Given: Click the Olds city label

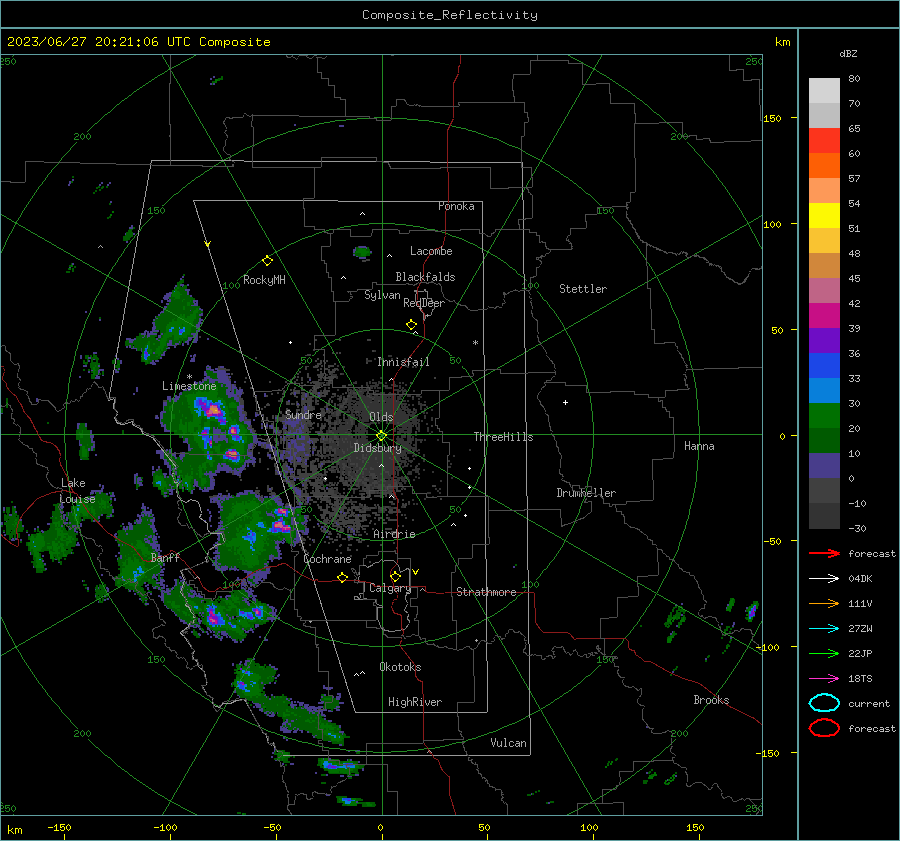Looking at the screenshot, I should pos(381,417).
